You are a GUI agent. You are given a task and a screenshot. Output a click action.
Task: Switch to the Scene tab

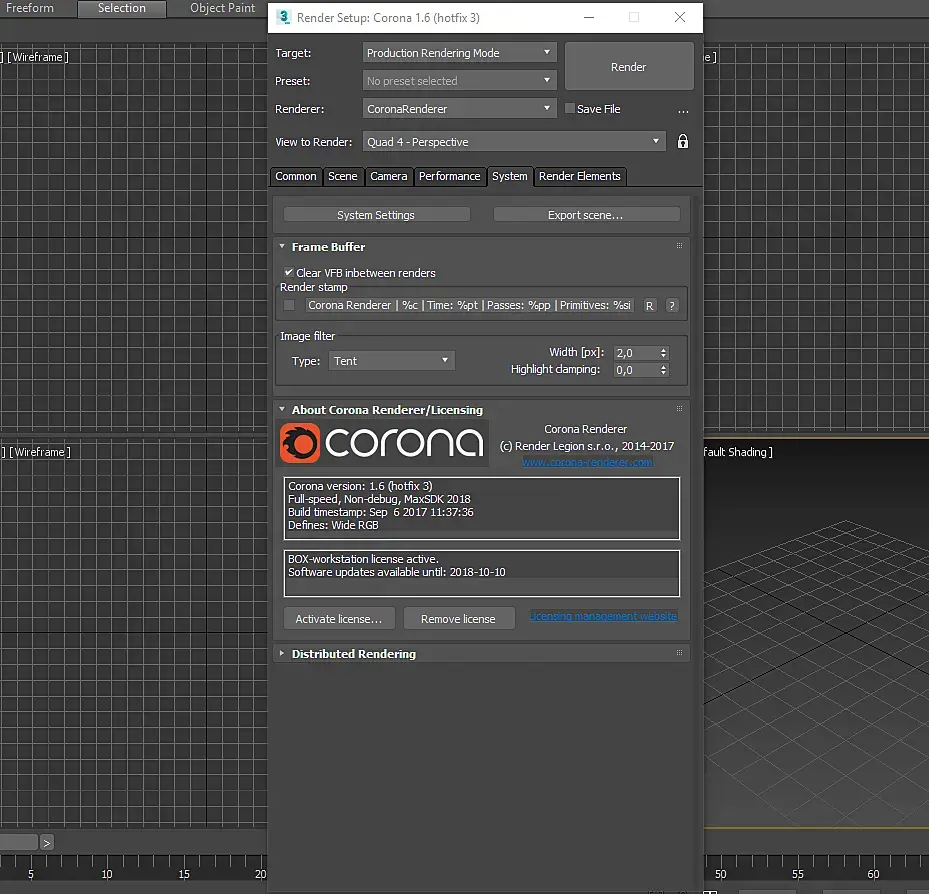[x=342, y=177]
